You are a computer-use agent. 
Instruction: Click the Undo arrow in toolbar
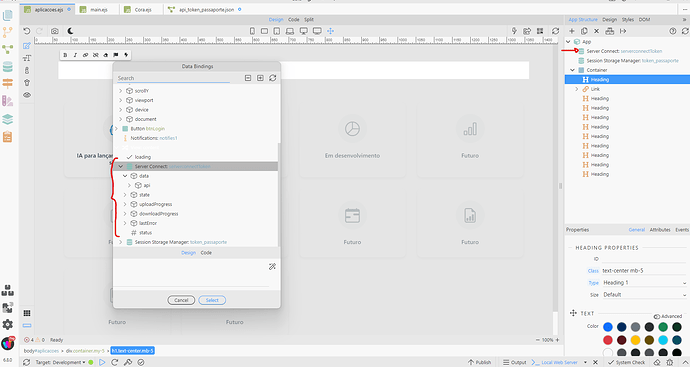[x=26, y=31]
